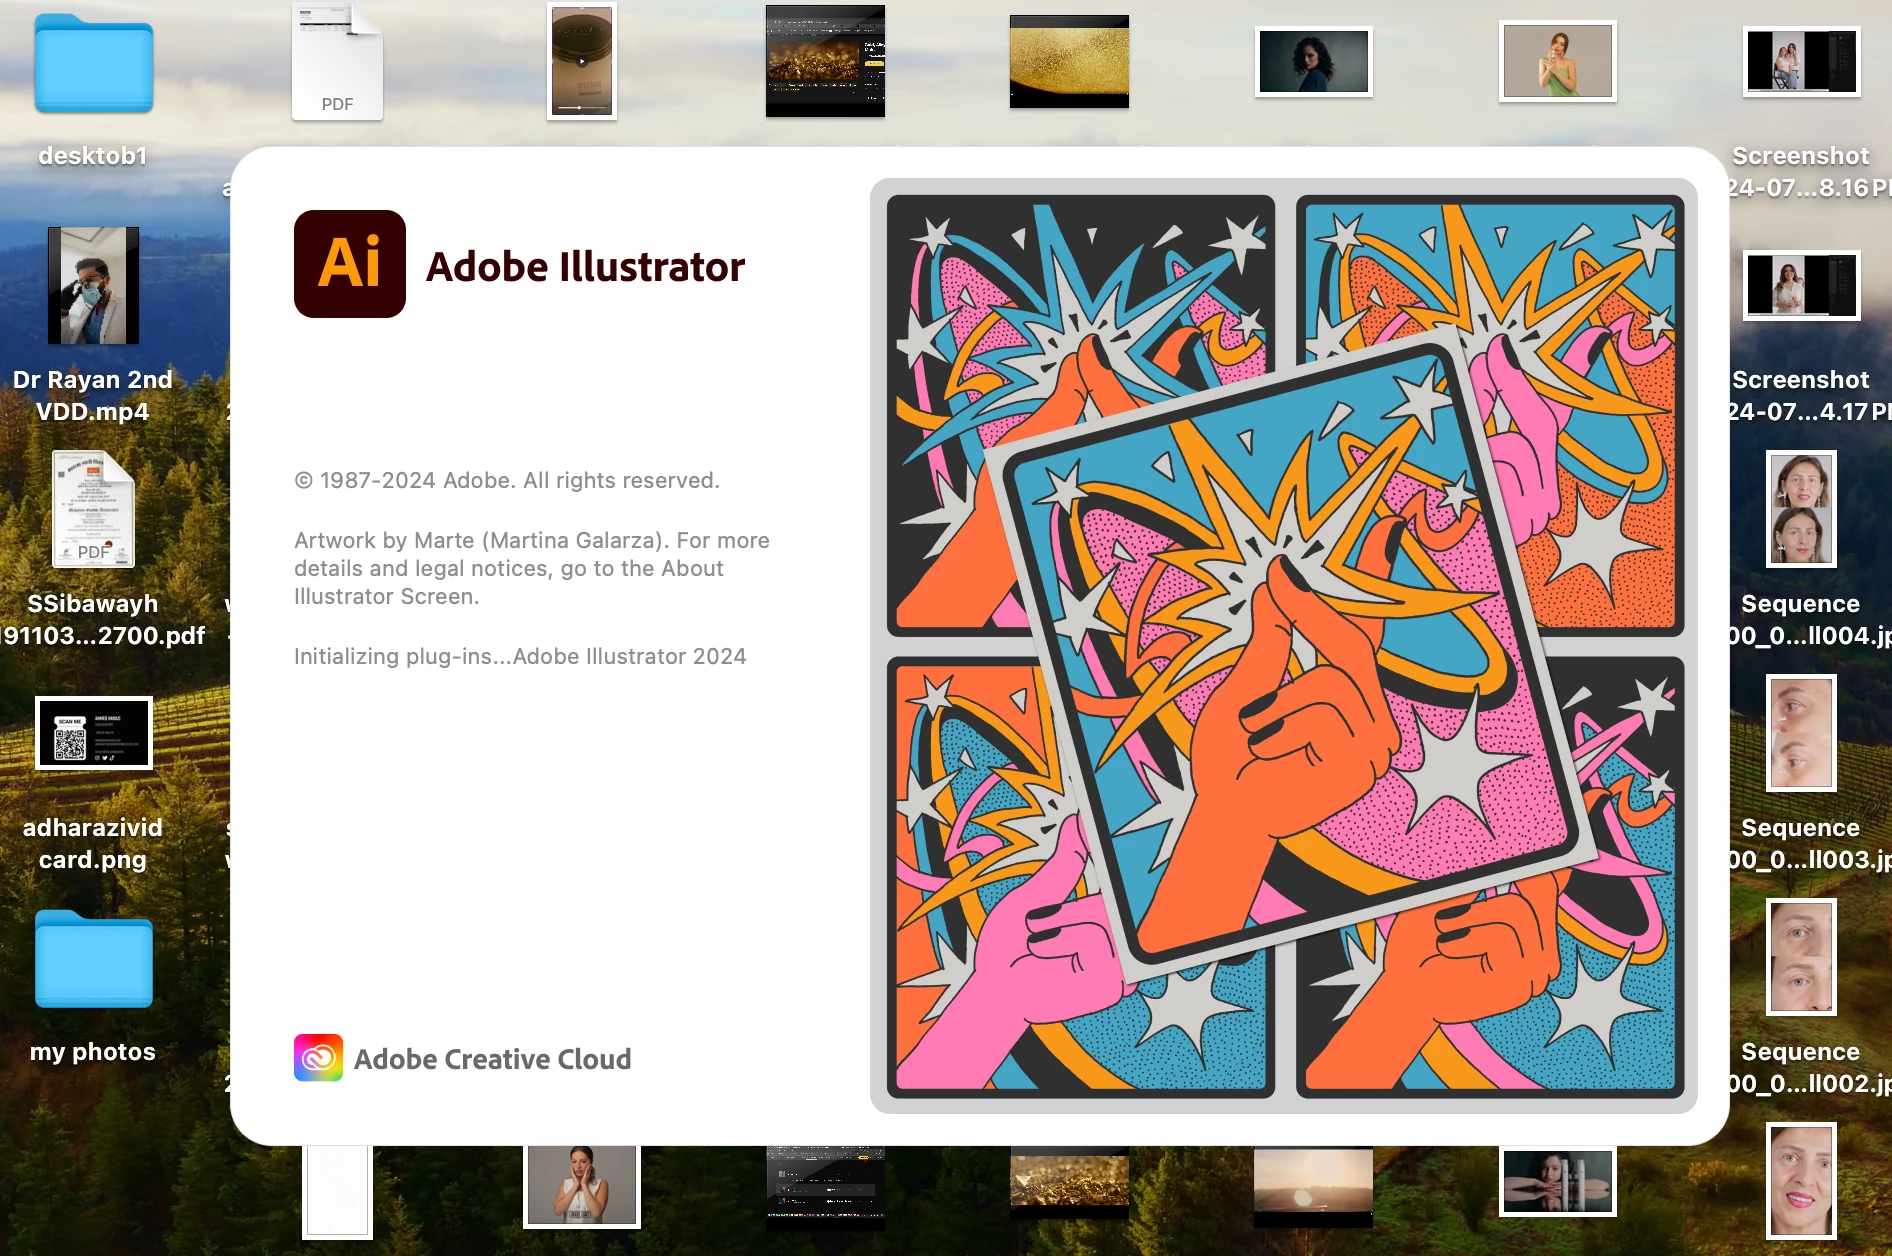Viewport: 1892px width, 1256px height.
Task: Select the dark timeline screenshot thumbnail at bottom
Action: (825, 1187)
